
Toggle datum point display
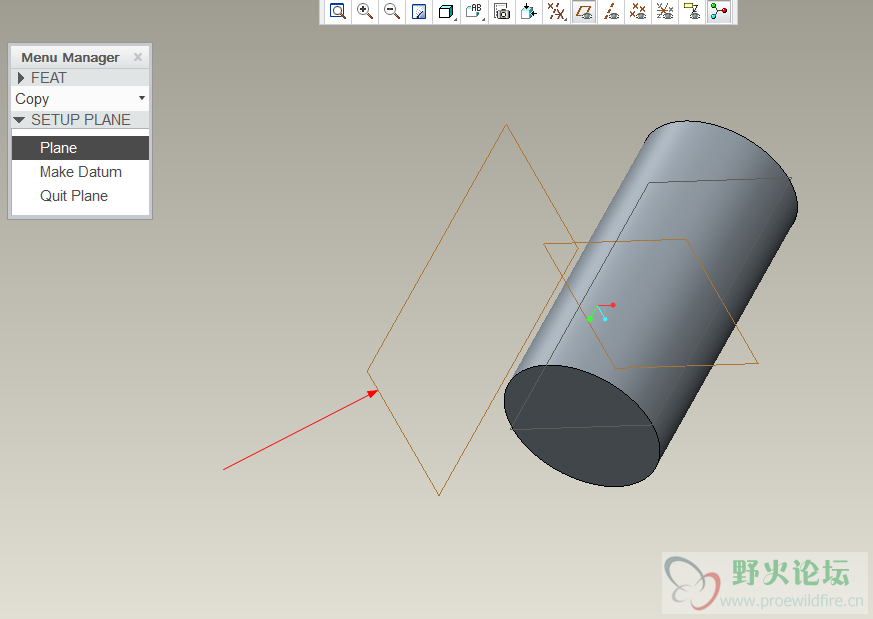[637, 11]
